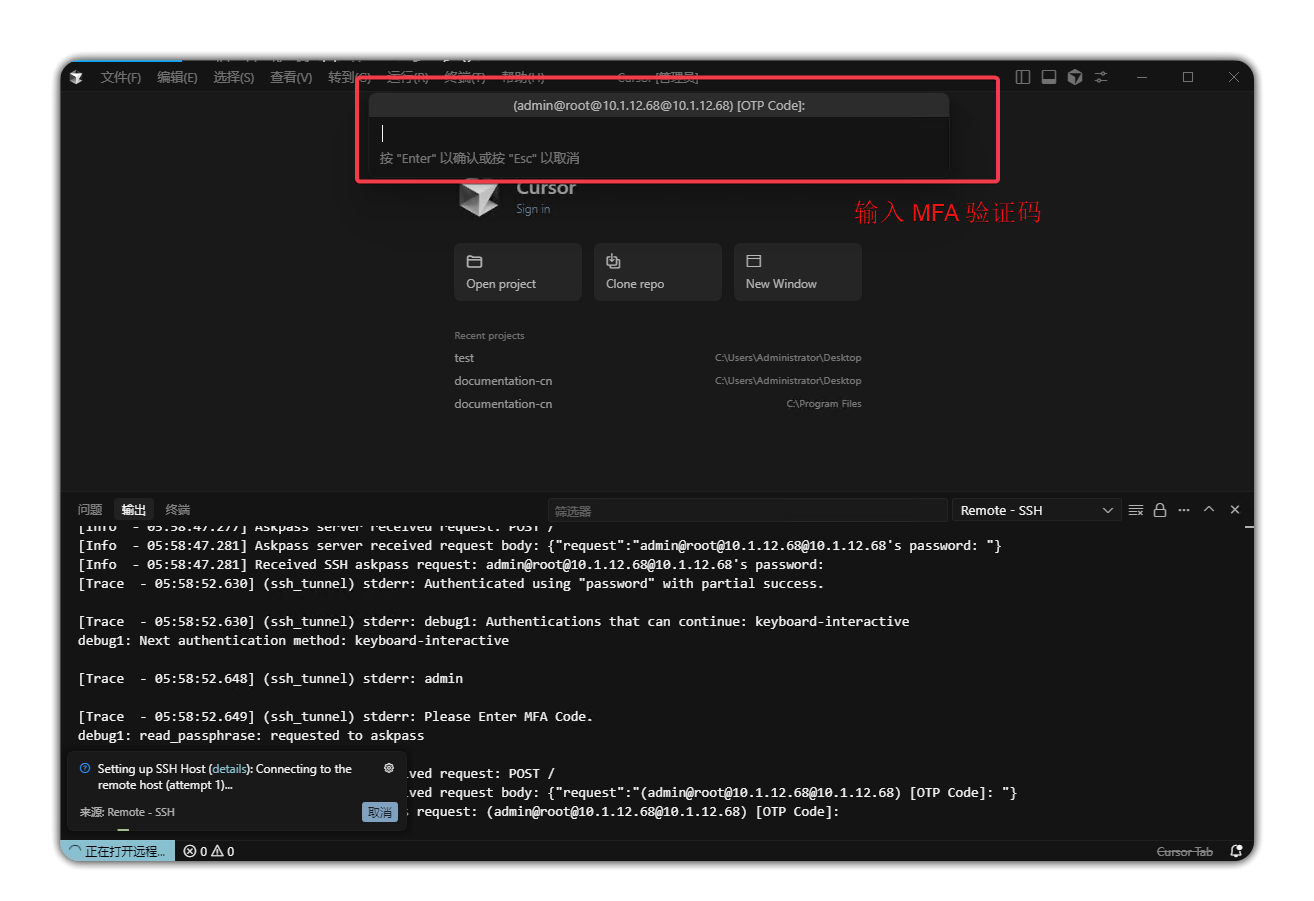Close the bottom panel with the X icon
Image resolution: width=1314 pixels, height=901 pixels.
[1235, 510]
